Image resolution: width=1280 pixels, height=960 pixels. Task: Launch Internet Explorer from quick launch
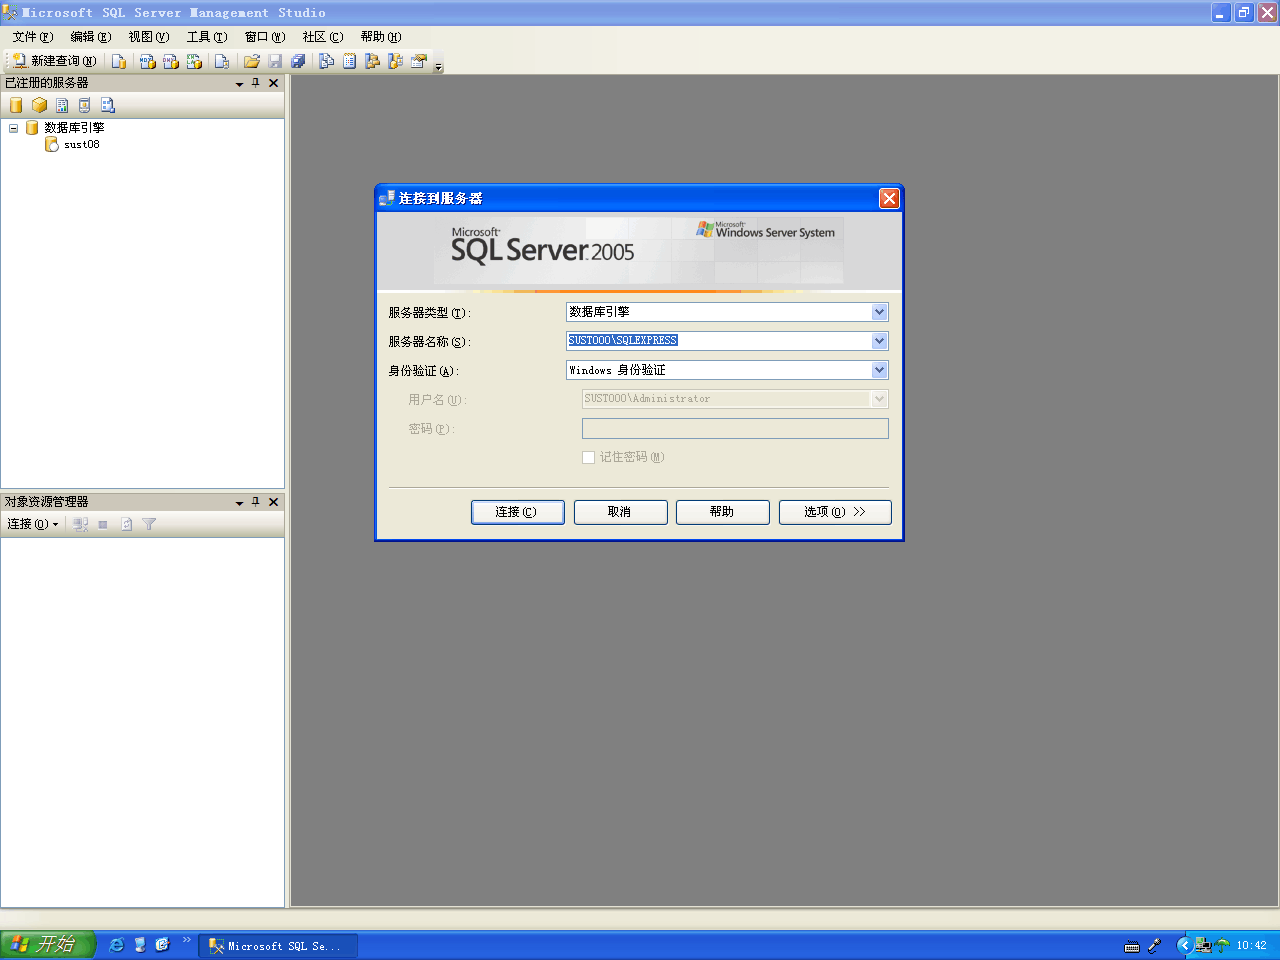click(x=116, y=945)
